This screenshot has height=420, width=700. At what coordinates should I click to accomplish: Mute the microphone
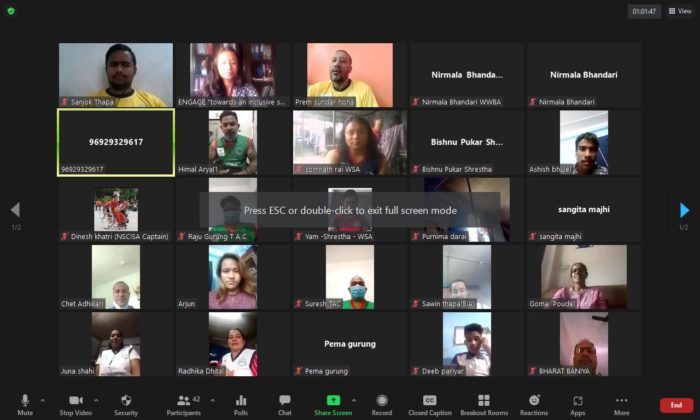click(x=25, y=403)
